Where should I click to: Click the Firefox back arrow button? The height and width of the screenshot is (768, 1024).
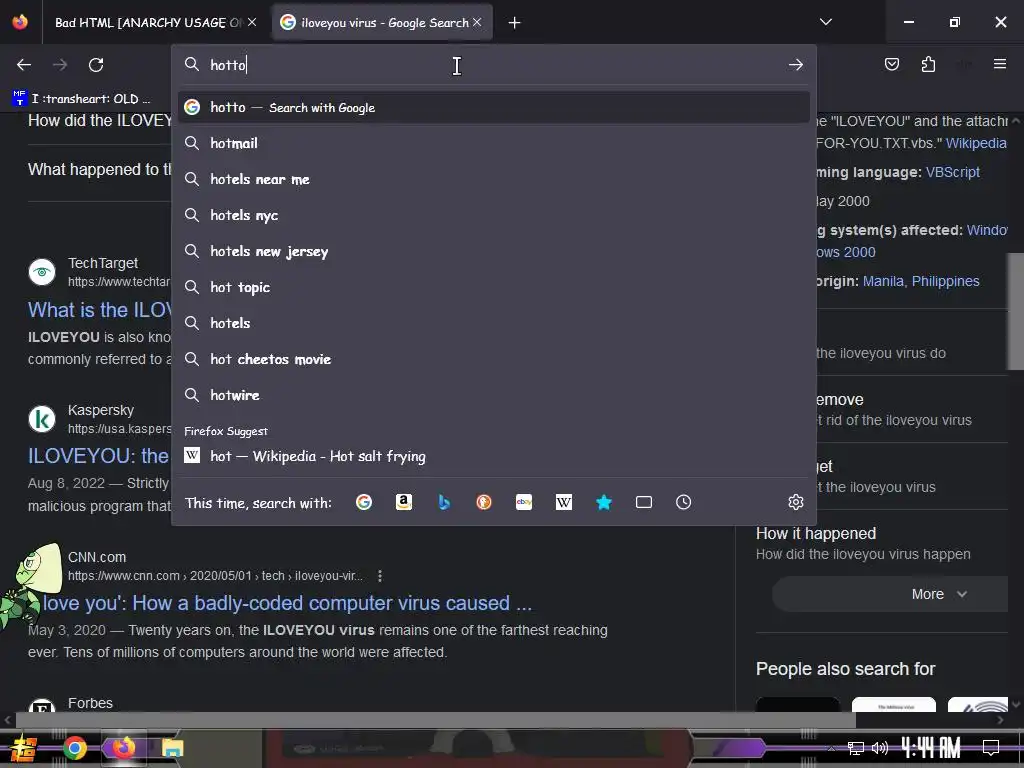tap(24, 65)
